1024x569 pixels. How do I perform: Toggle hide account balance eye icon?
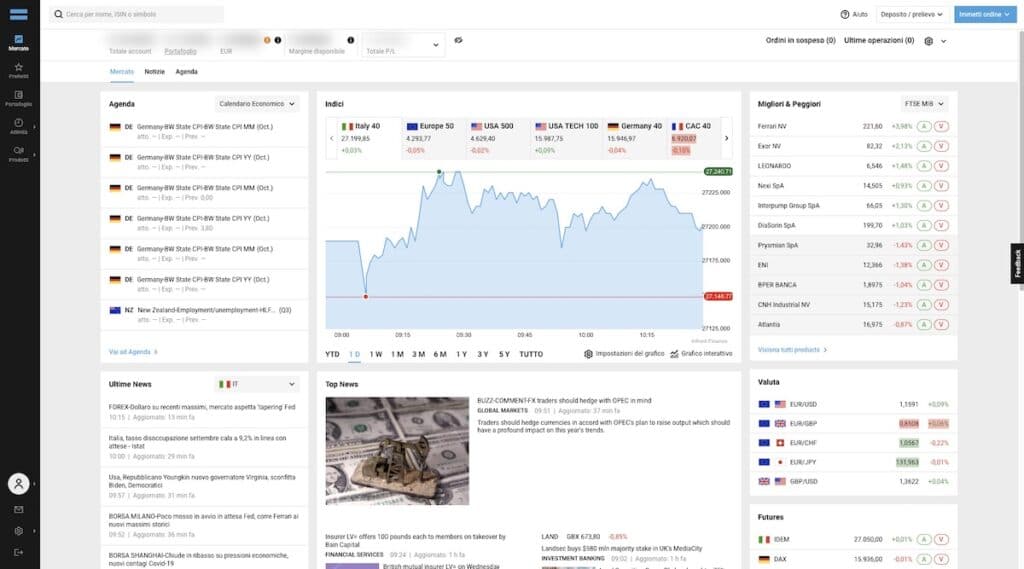click(x=458, y=41)
